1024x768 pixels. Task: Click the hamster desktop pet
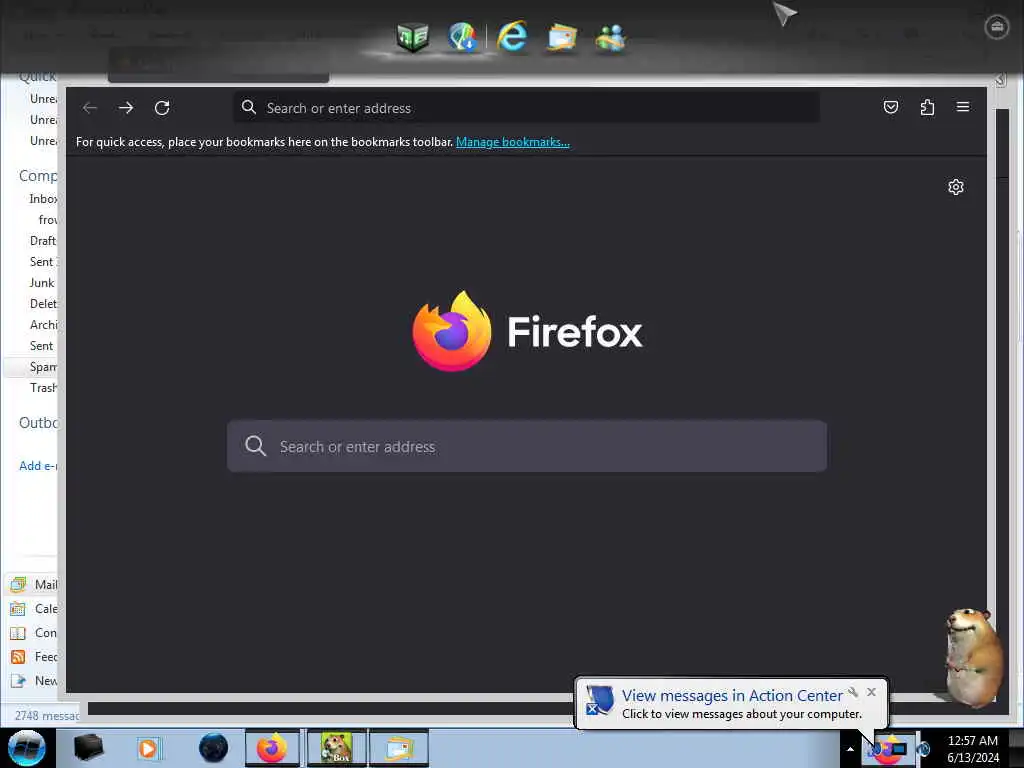click(x=974, y=656)
